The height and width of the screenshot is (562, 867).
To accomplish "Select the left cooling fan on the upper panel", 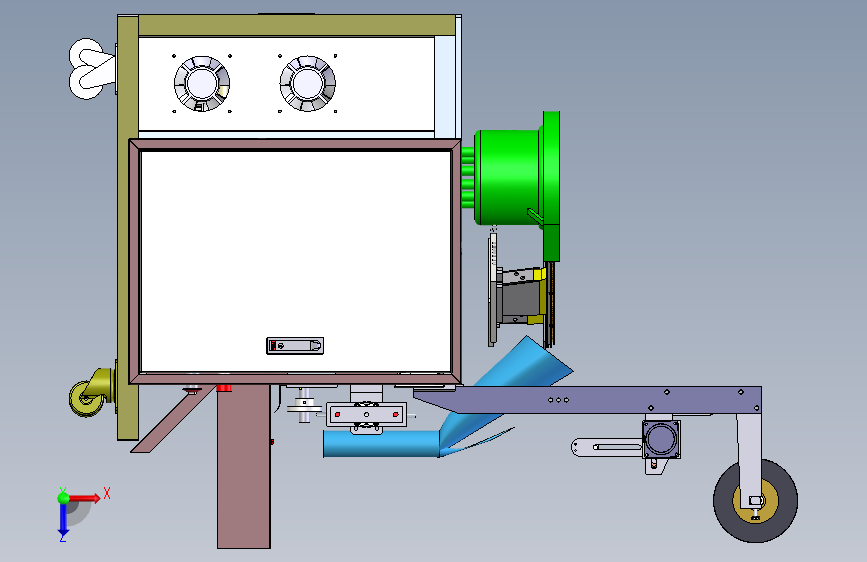I will (202, 84).
